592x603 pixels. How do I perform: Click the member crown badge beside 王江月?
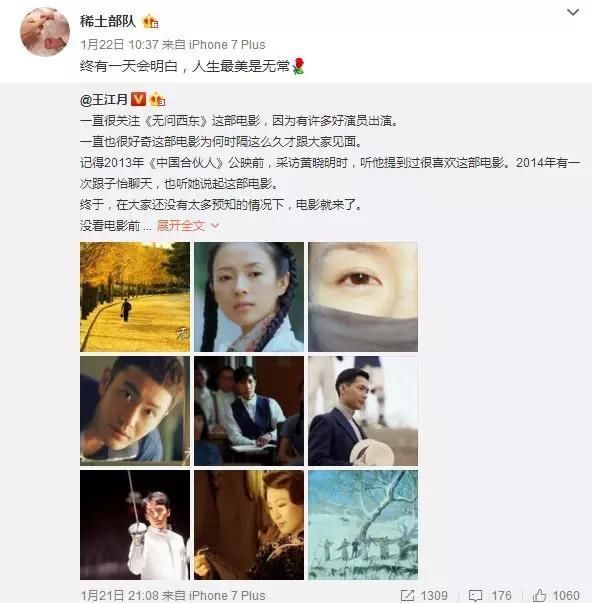click(157, 100)
